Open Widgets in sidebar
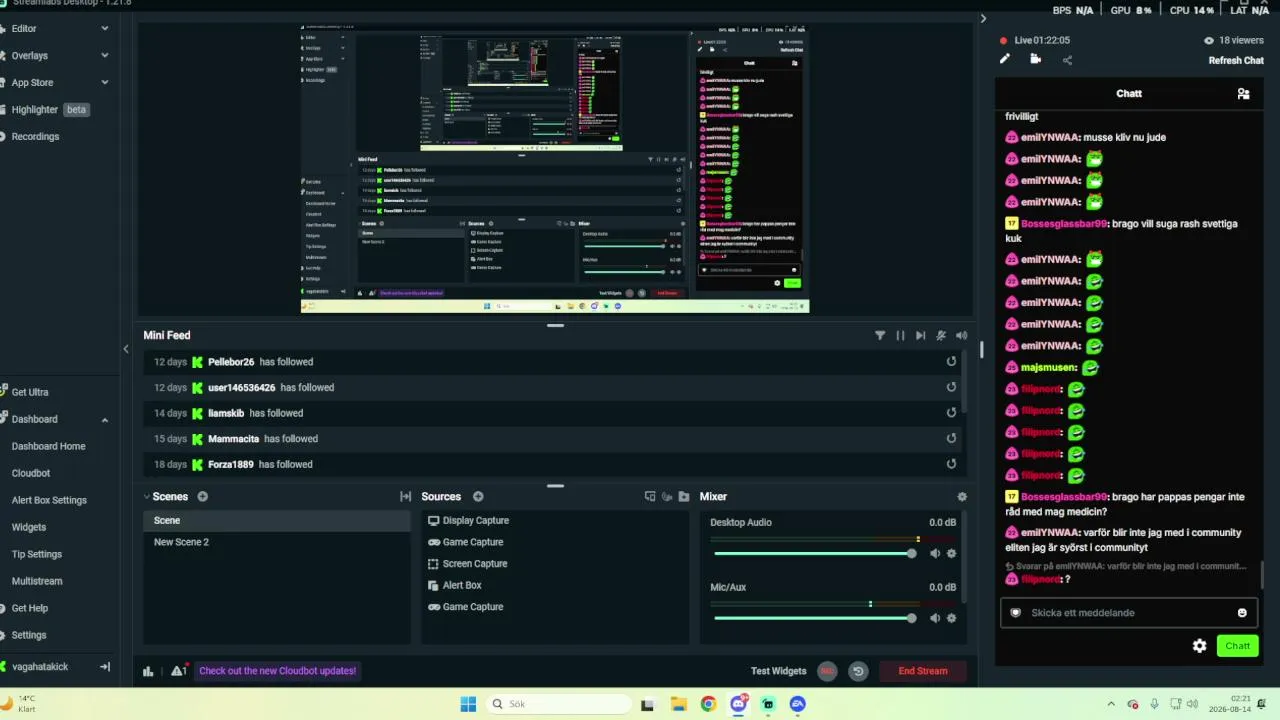 (x=29, y=527)
